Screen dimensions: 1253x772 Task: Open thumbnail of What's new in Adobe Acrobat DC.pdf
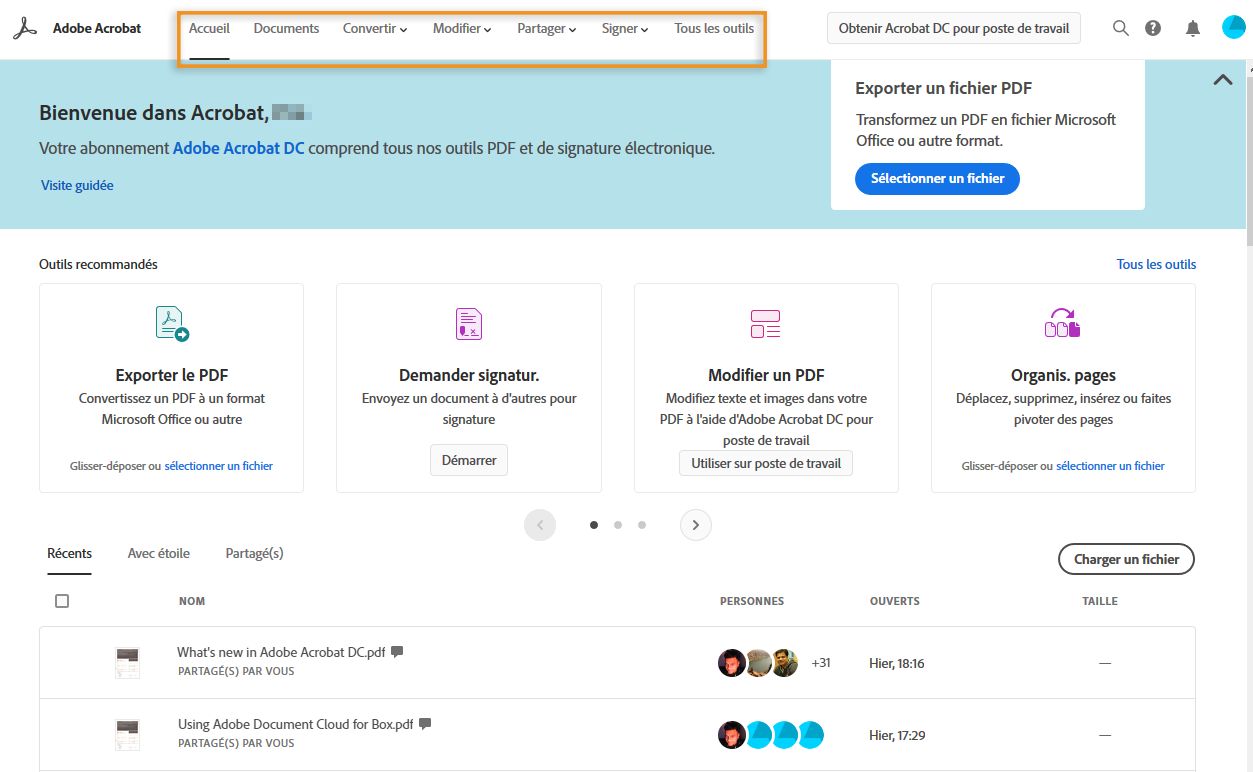click(127, 663)
